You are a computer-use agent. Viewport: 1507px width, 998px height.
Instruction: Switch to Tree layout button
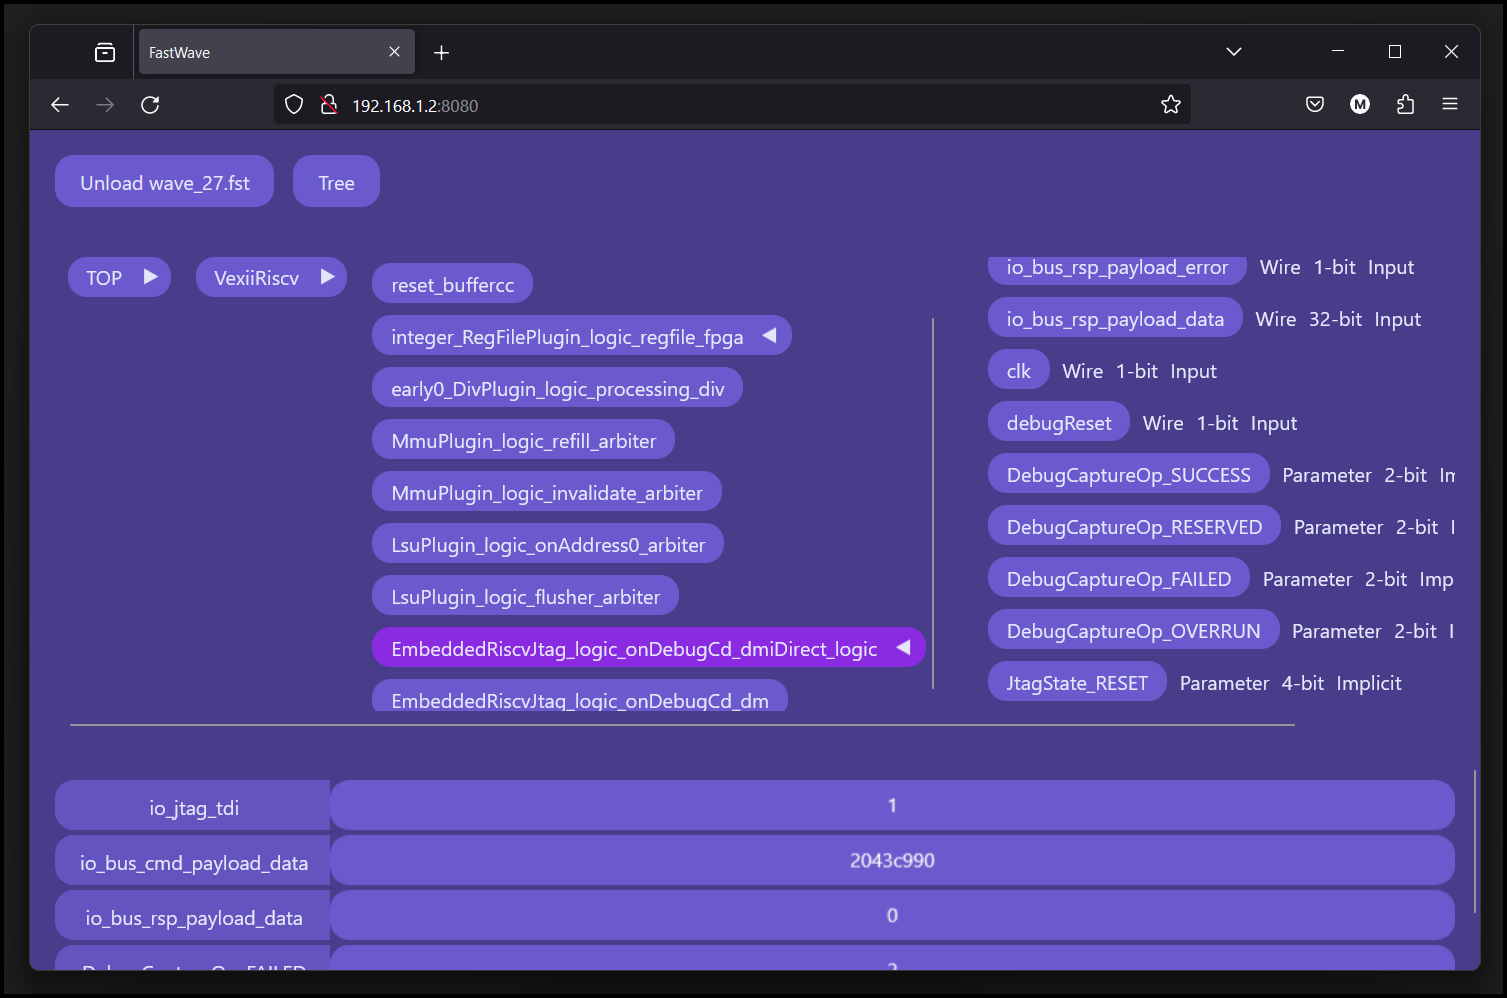pos(336,181)
